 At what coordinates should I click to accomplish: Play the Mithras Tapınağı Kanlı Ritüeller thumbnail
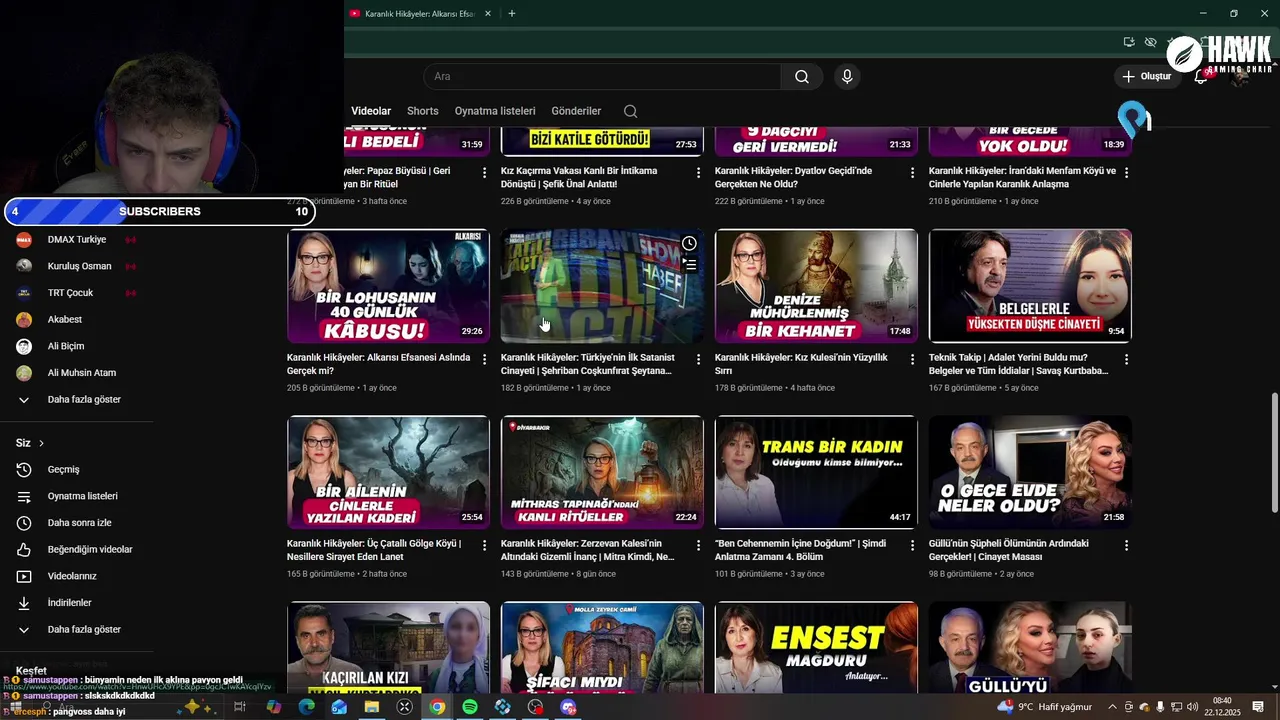(602, 472)
